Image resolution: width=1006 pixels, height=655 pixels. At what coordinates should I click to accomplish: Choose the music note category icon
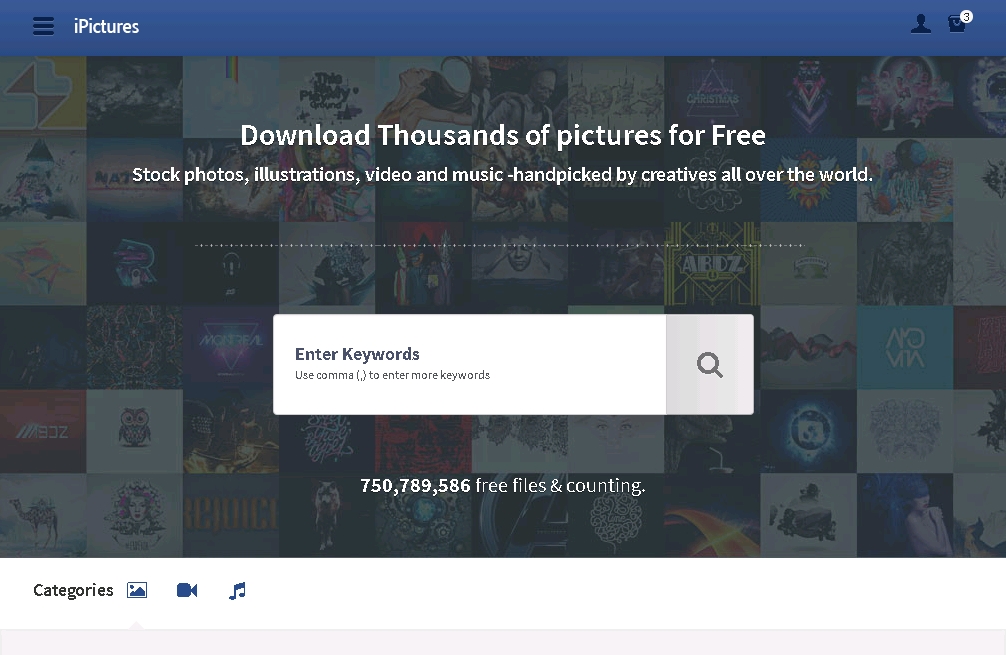click(237, 591)
